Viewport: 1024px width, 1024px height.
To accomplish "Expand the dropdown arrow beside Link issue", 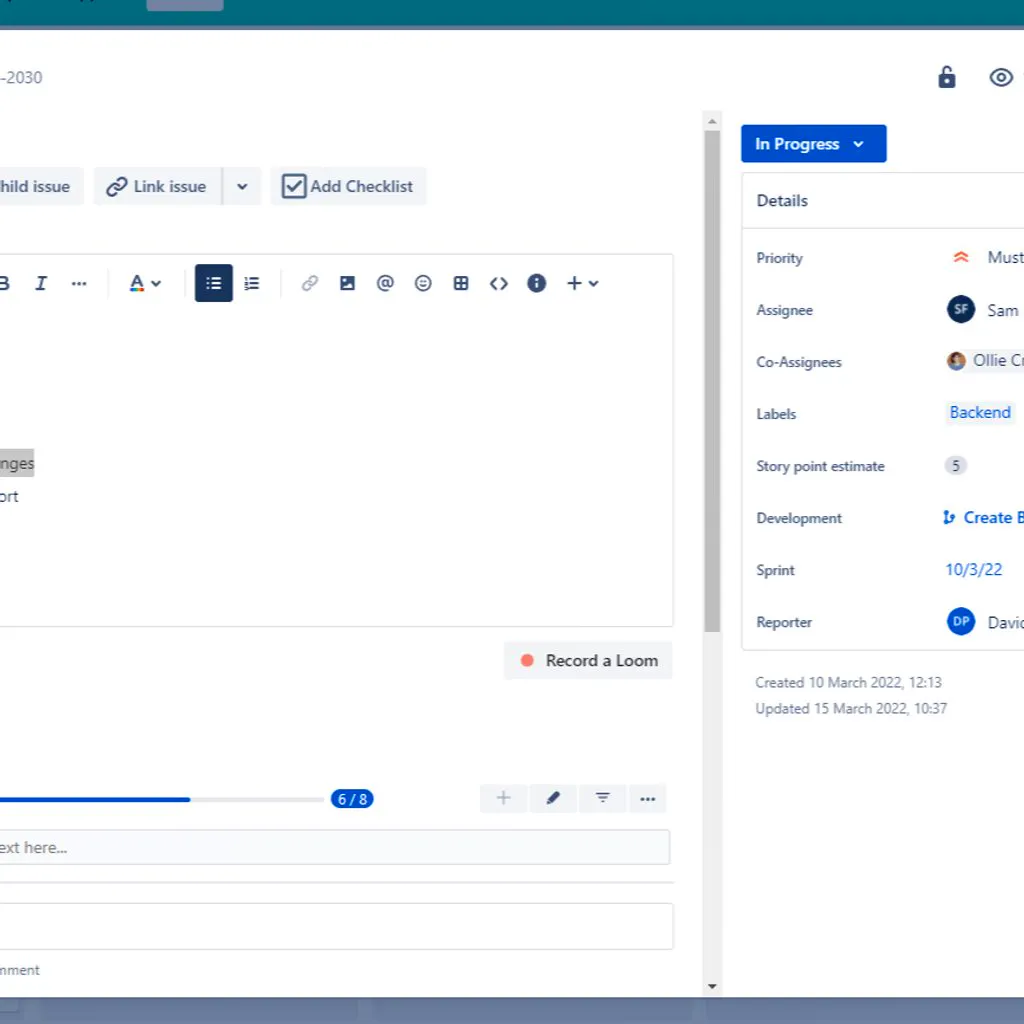I will [242, 187].
